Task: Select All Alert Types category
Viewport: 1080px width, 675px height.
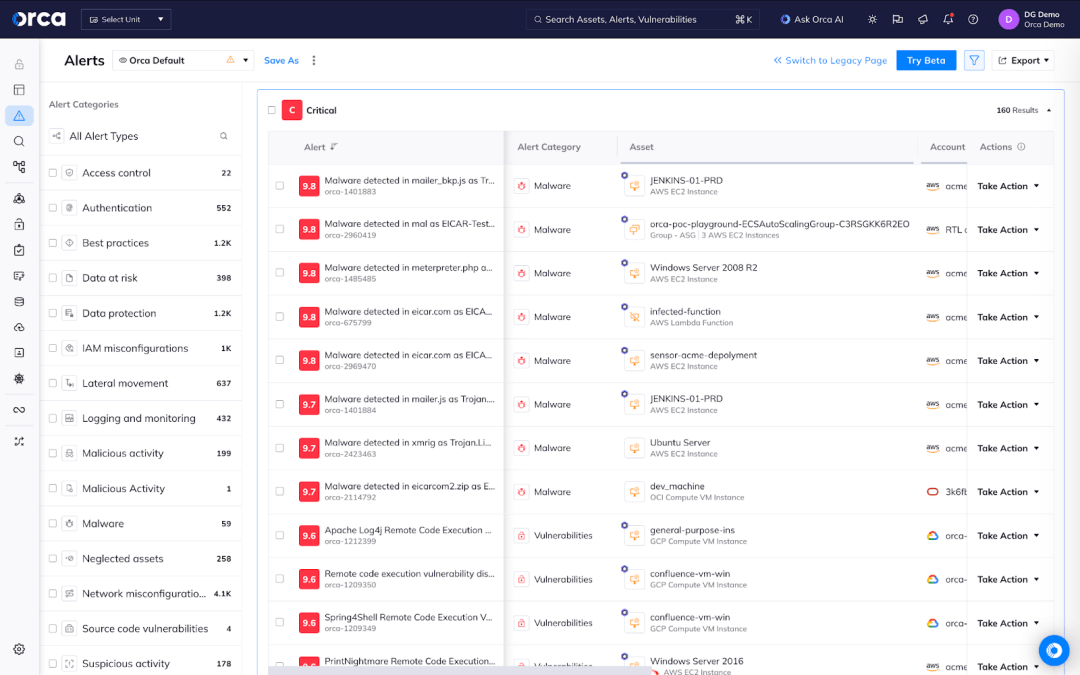Action: point(103,136)
